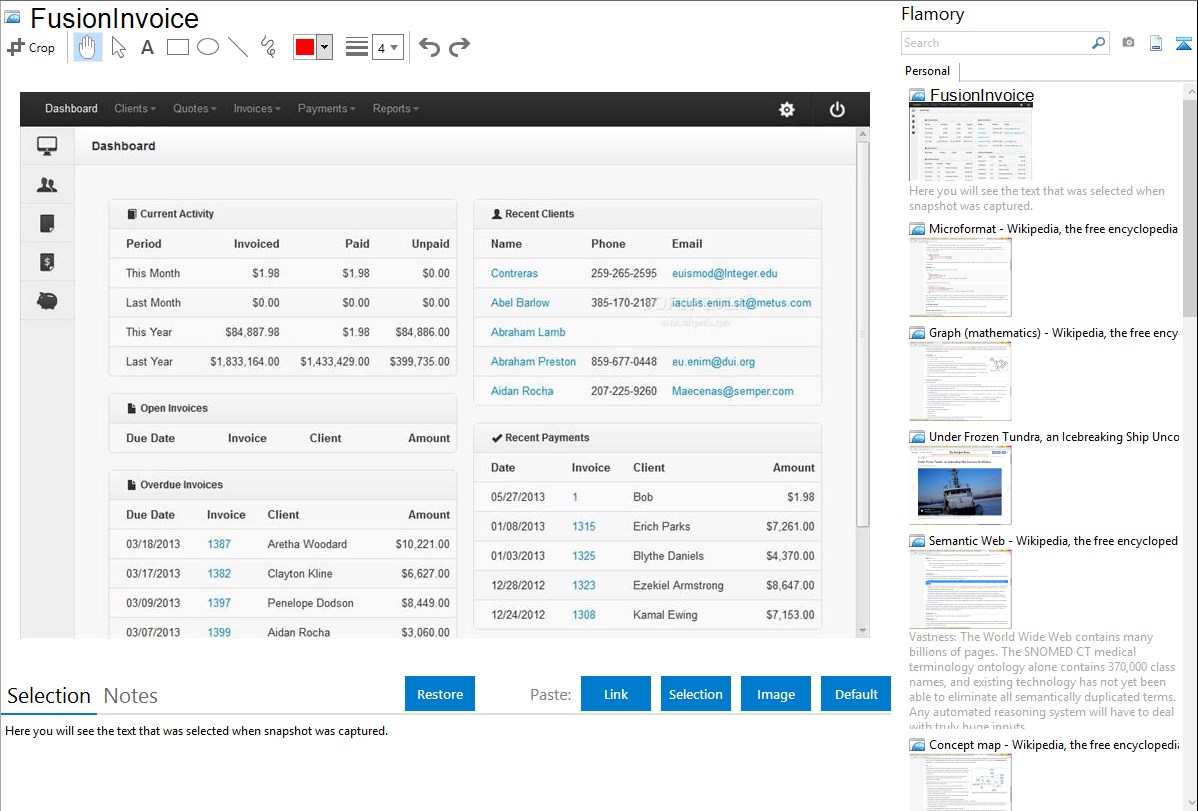Activate the hand pan tool
This screenshot has height=811, width=1198.
[x=88, y=47]
